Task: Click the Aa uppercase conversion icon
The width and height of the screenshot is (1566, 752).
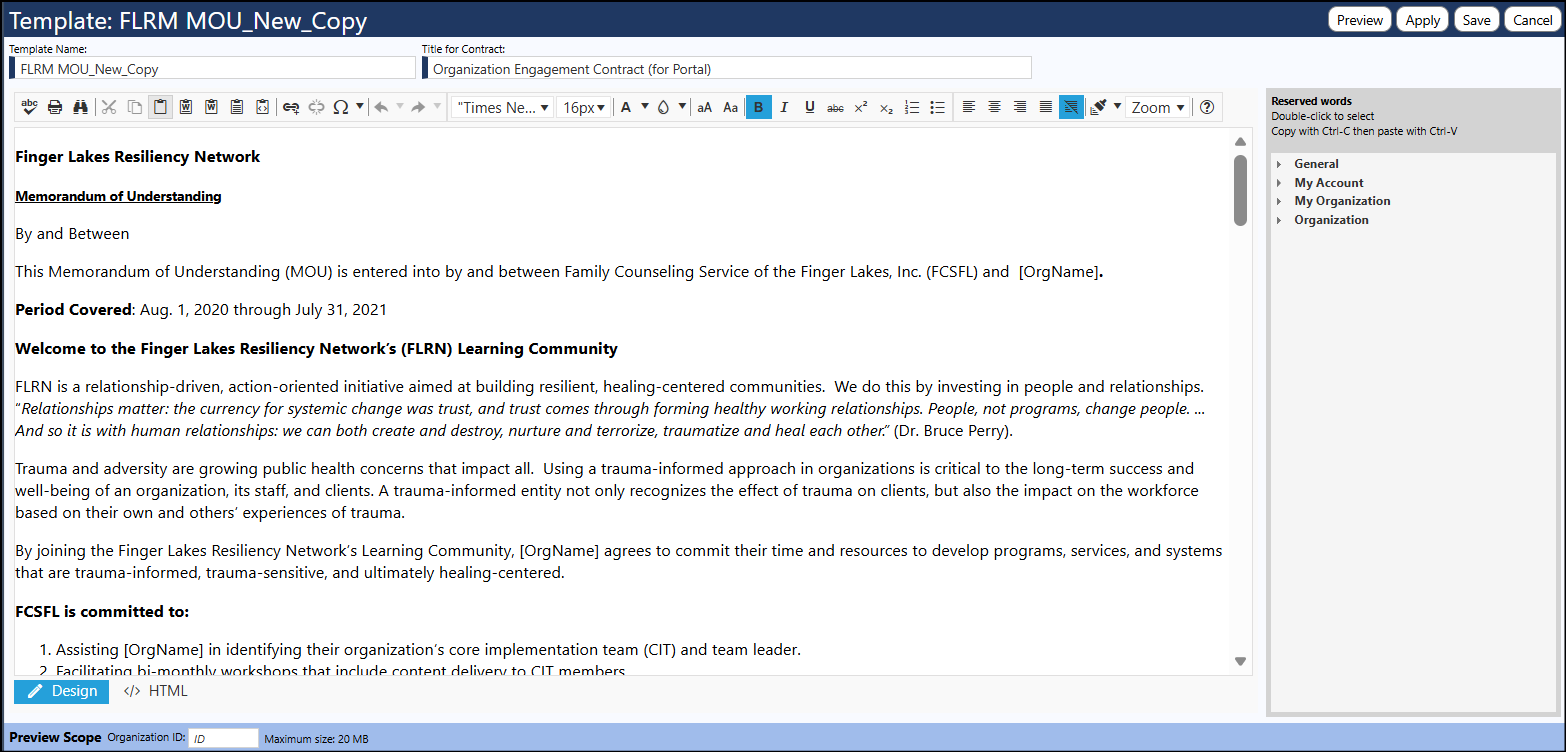Action: tap(731, 107)
